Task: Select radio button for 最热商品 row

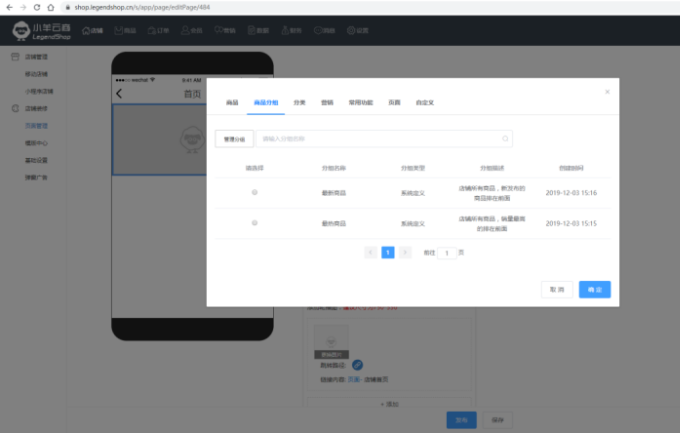Action: pos(254,223)
